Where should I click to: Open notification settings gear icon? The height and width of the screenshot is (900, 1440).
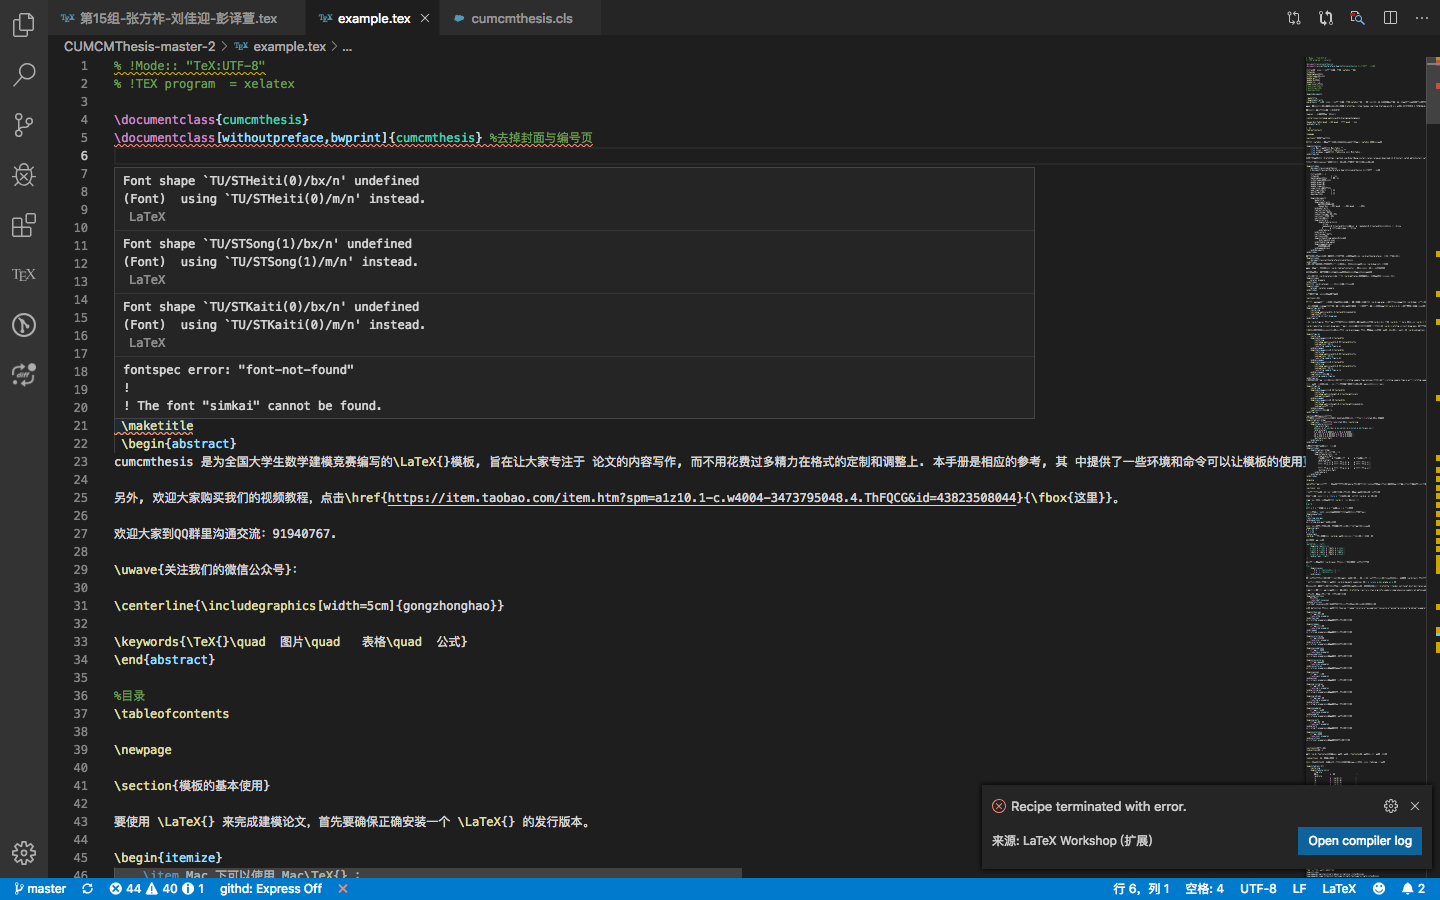[1391, 806]
